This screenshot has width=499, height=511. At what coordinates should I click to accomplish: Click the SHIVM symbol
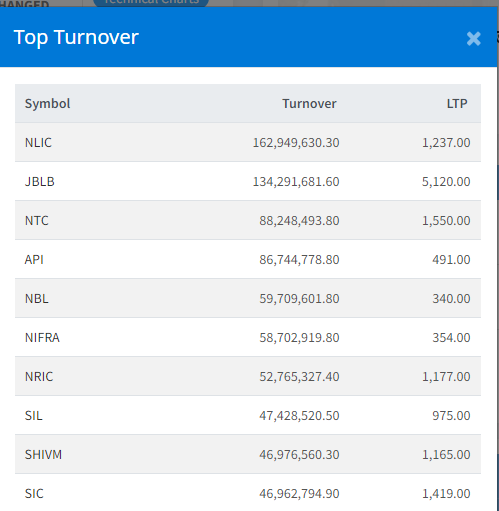43,455
